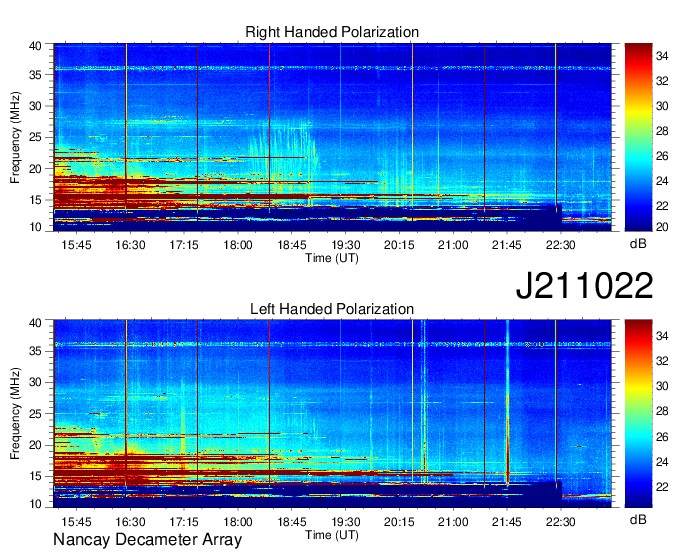Click 'Frequency (MHz)' label of Right Handed plot
Screen dimensions: 680x552
tap(15, 137)
